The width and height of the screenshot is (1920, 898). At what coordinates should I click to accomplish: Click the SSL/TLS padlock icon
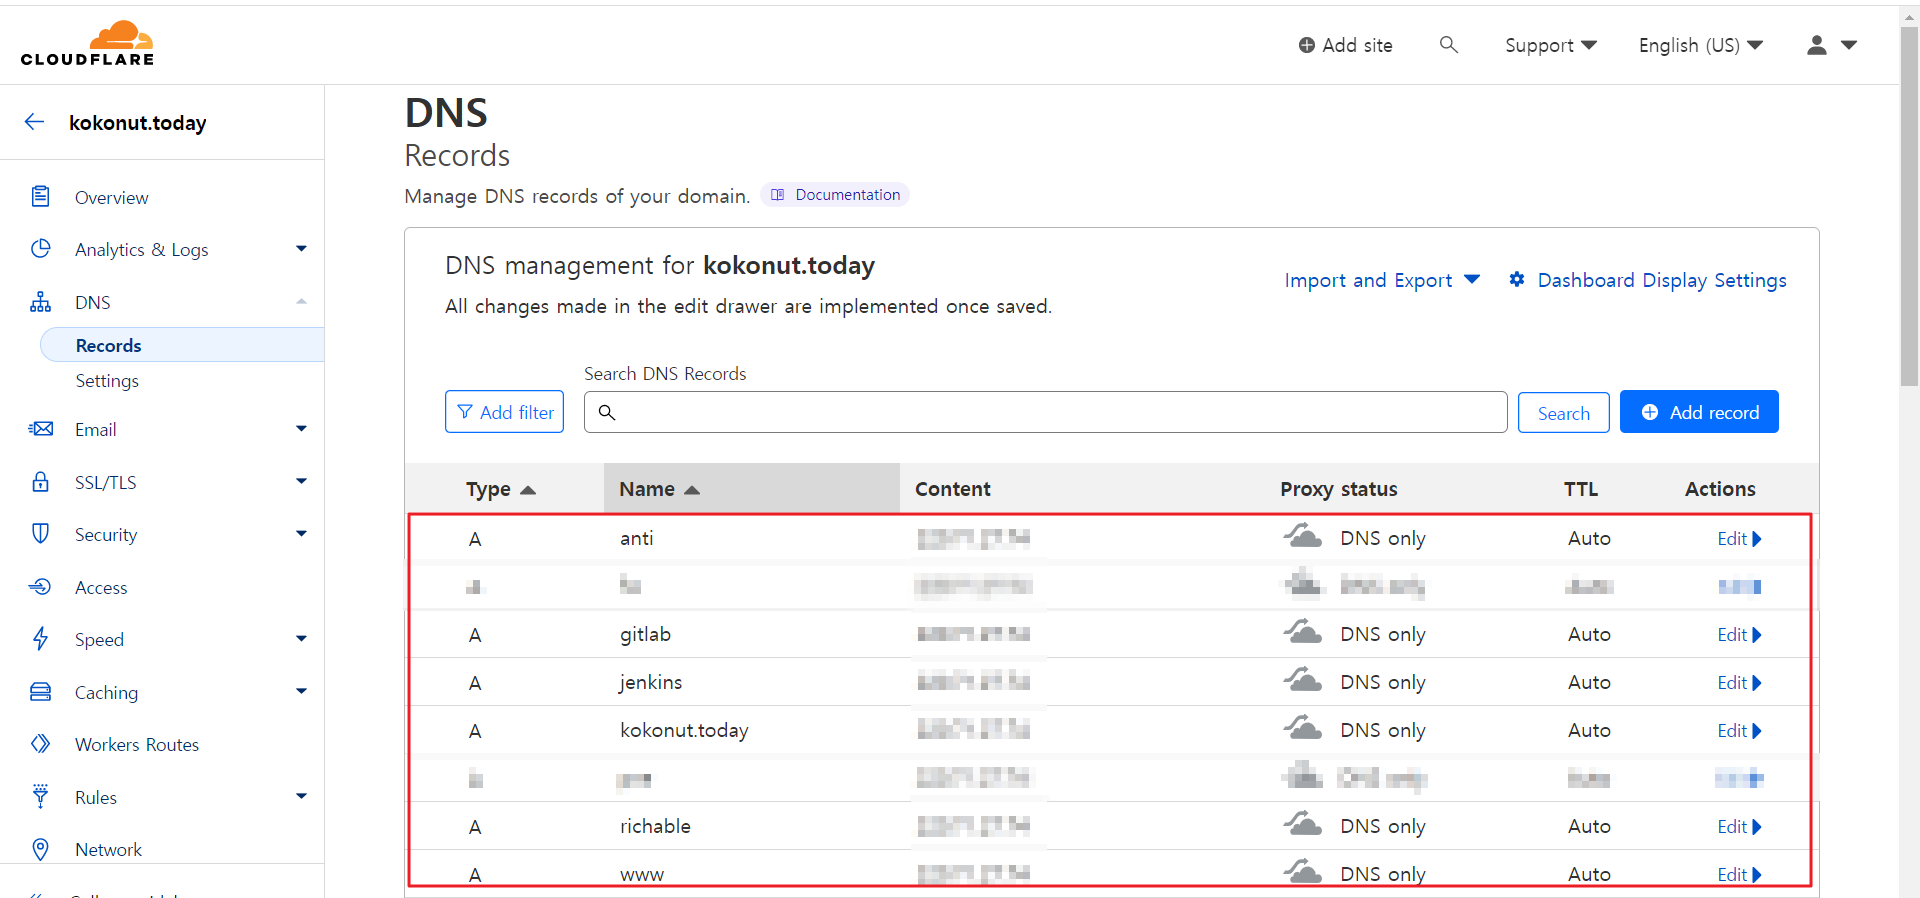40,481
